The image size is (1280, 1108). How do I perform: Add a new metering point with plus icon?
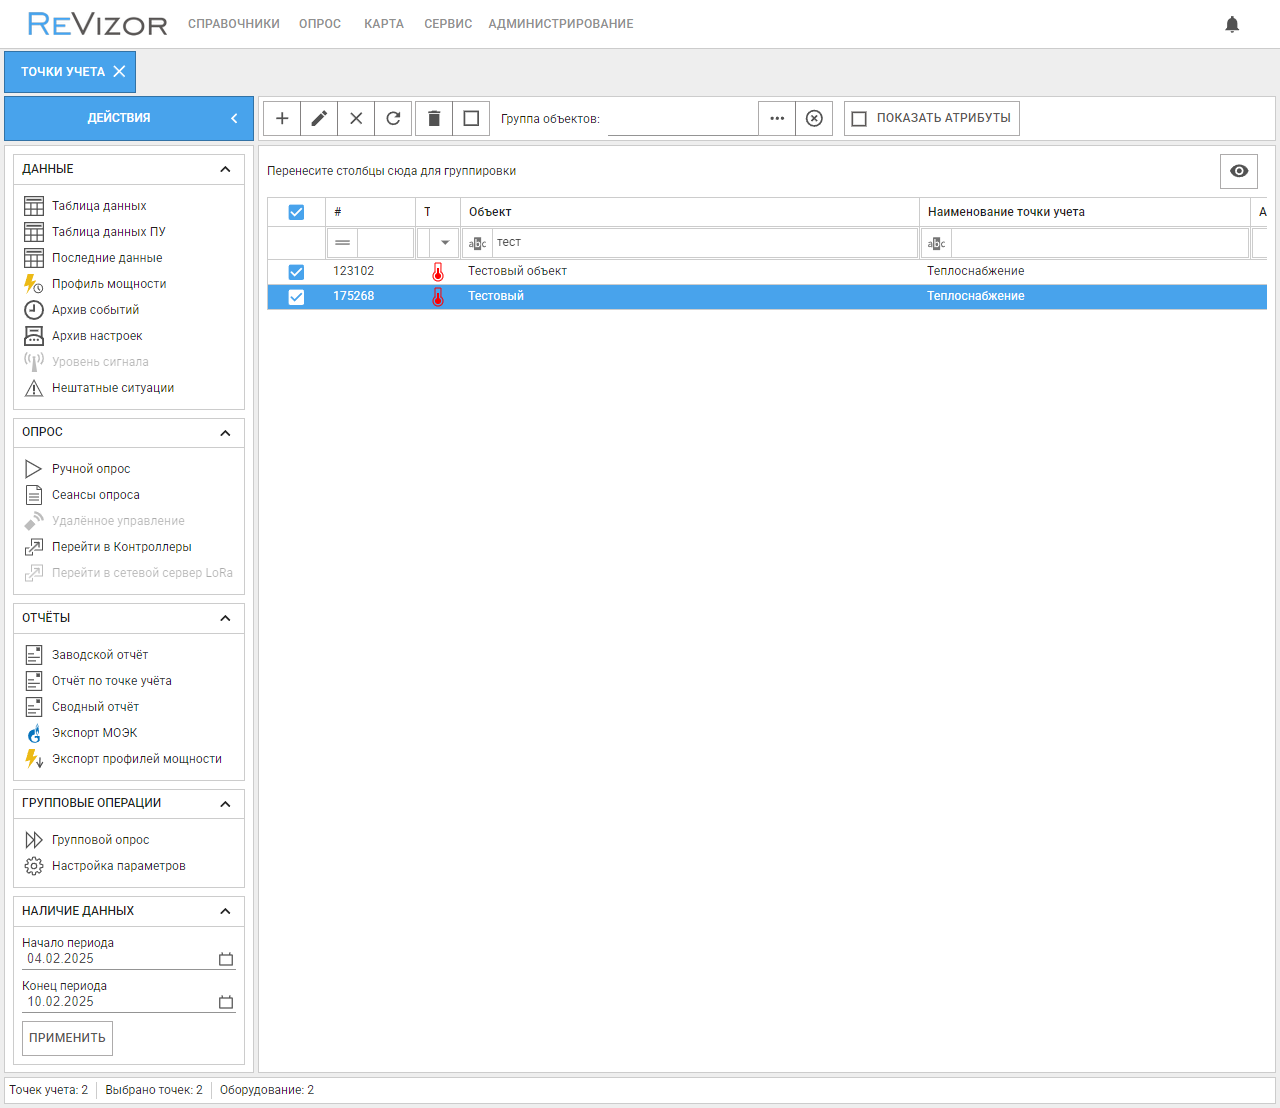[x=282, y=118]
